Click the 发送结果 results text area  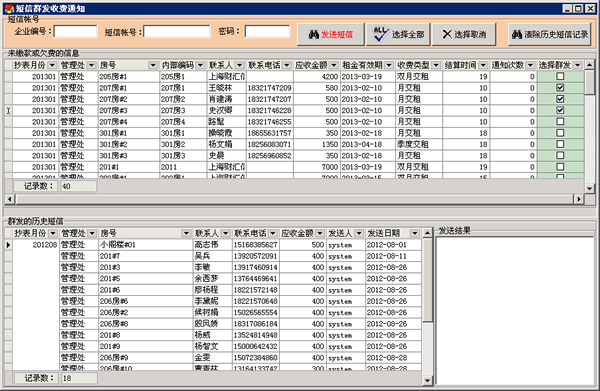click(x=515, y=311)
